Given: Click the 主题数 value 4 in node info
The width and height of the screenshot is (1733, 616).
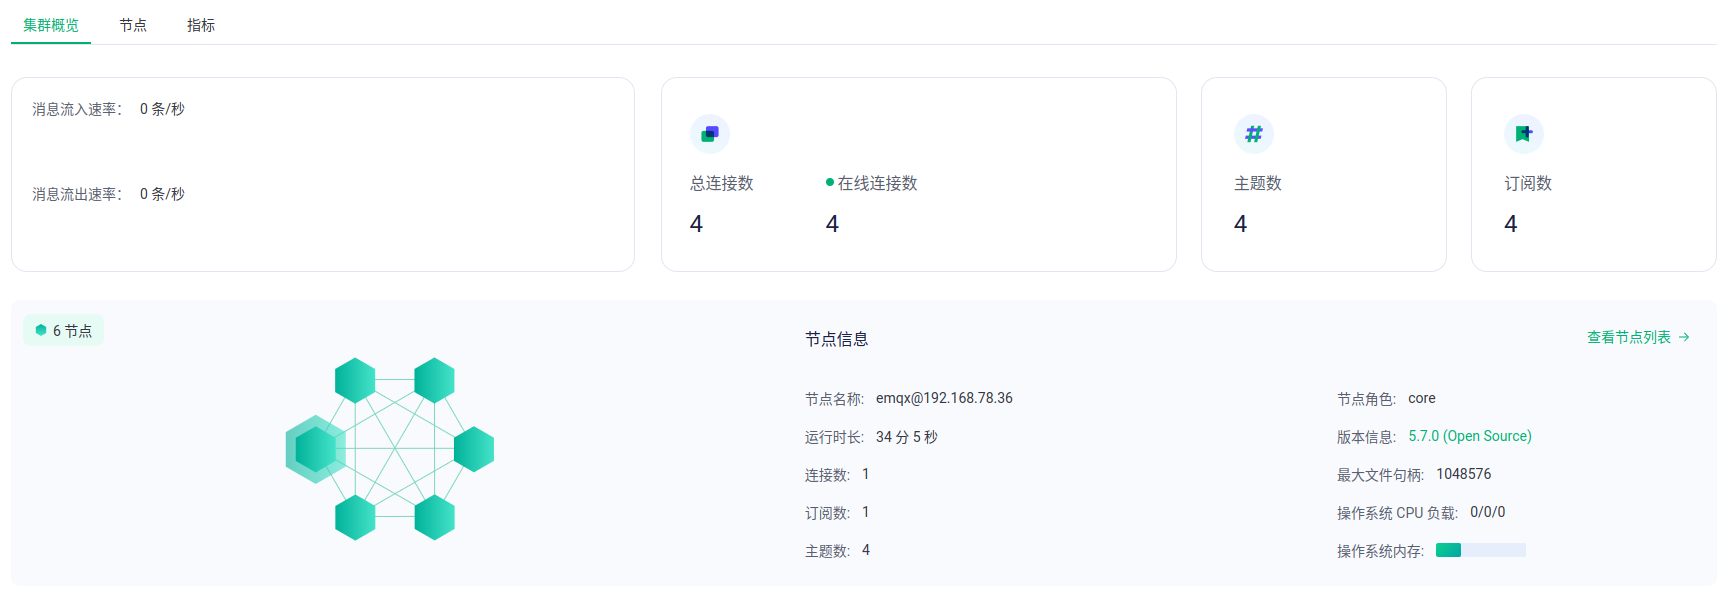Looking at the screenshot, I should click(866, 550).
